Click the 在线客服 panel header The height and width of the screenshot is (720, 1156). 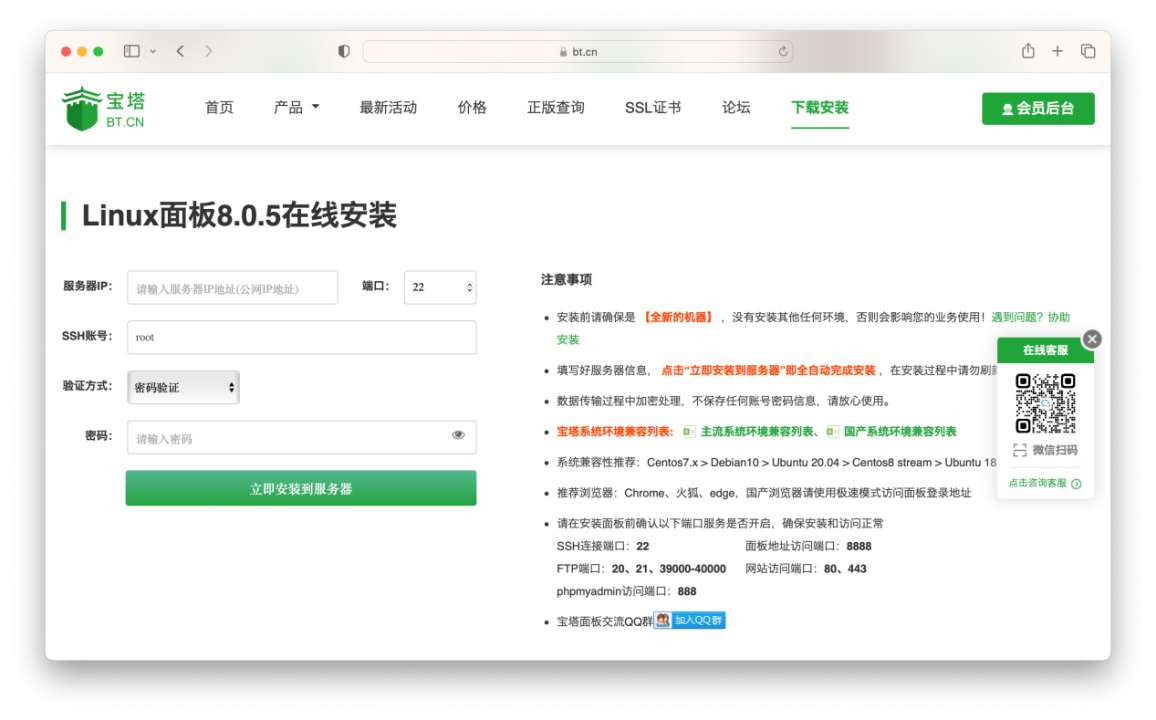pyautogui.click(x=1045, y=350)
